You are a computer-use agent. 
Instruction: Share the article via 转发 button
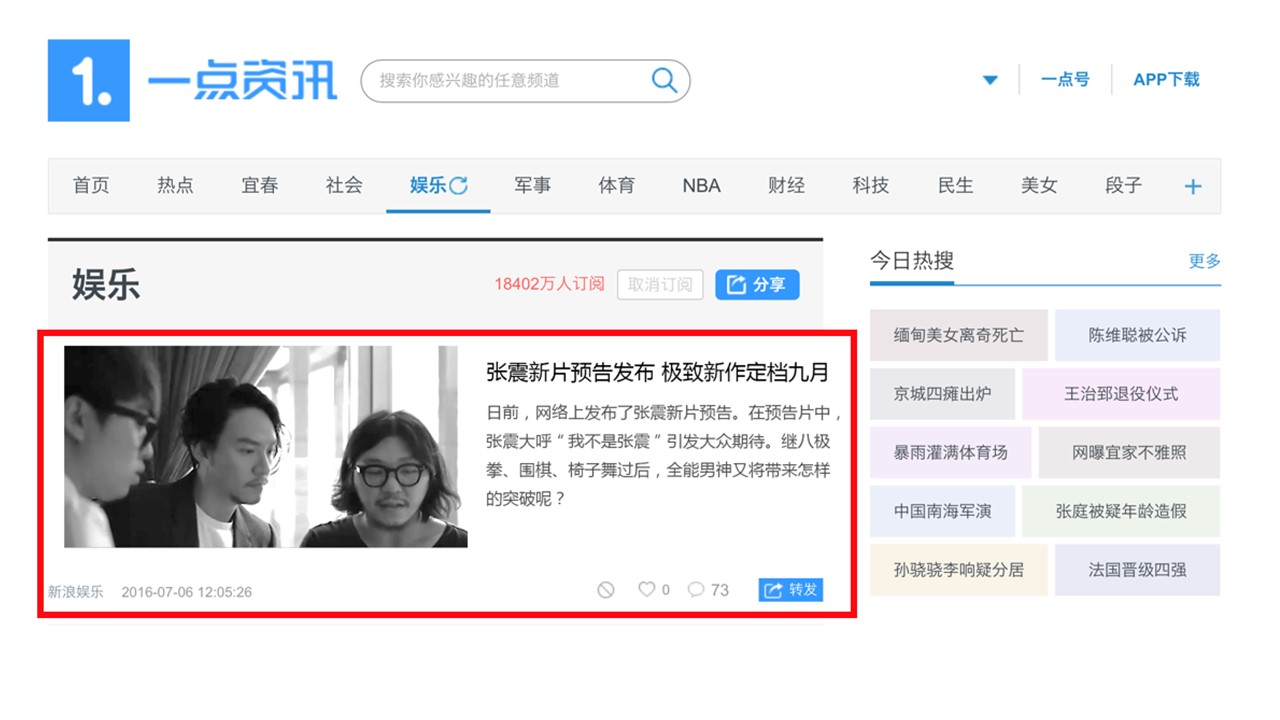[x=790, y=590]
